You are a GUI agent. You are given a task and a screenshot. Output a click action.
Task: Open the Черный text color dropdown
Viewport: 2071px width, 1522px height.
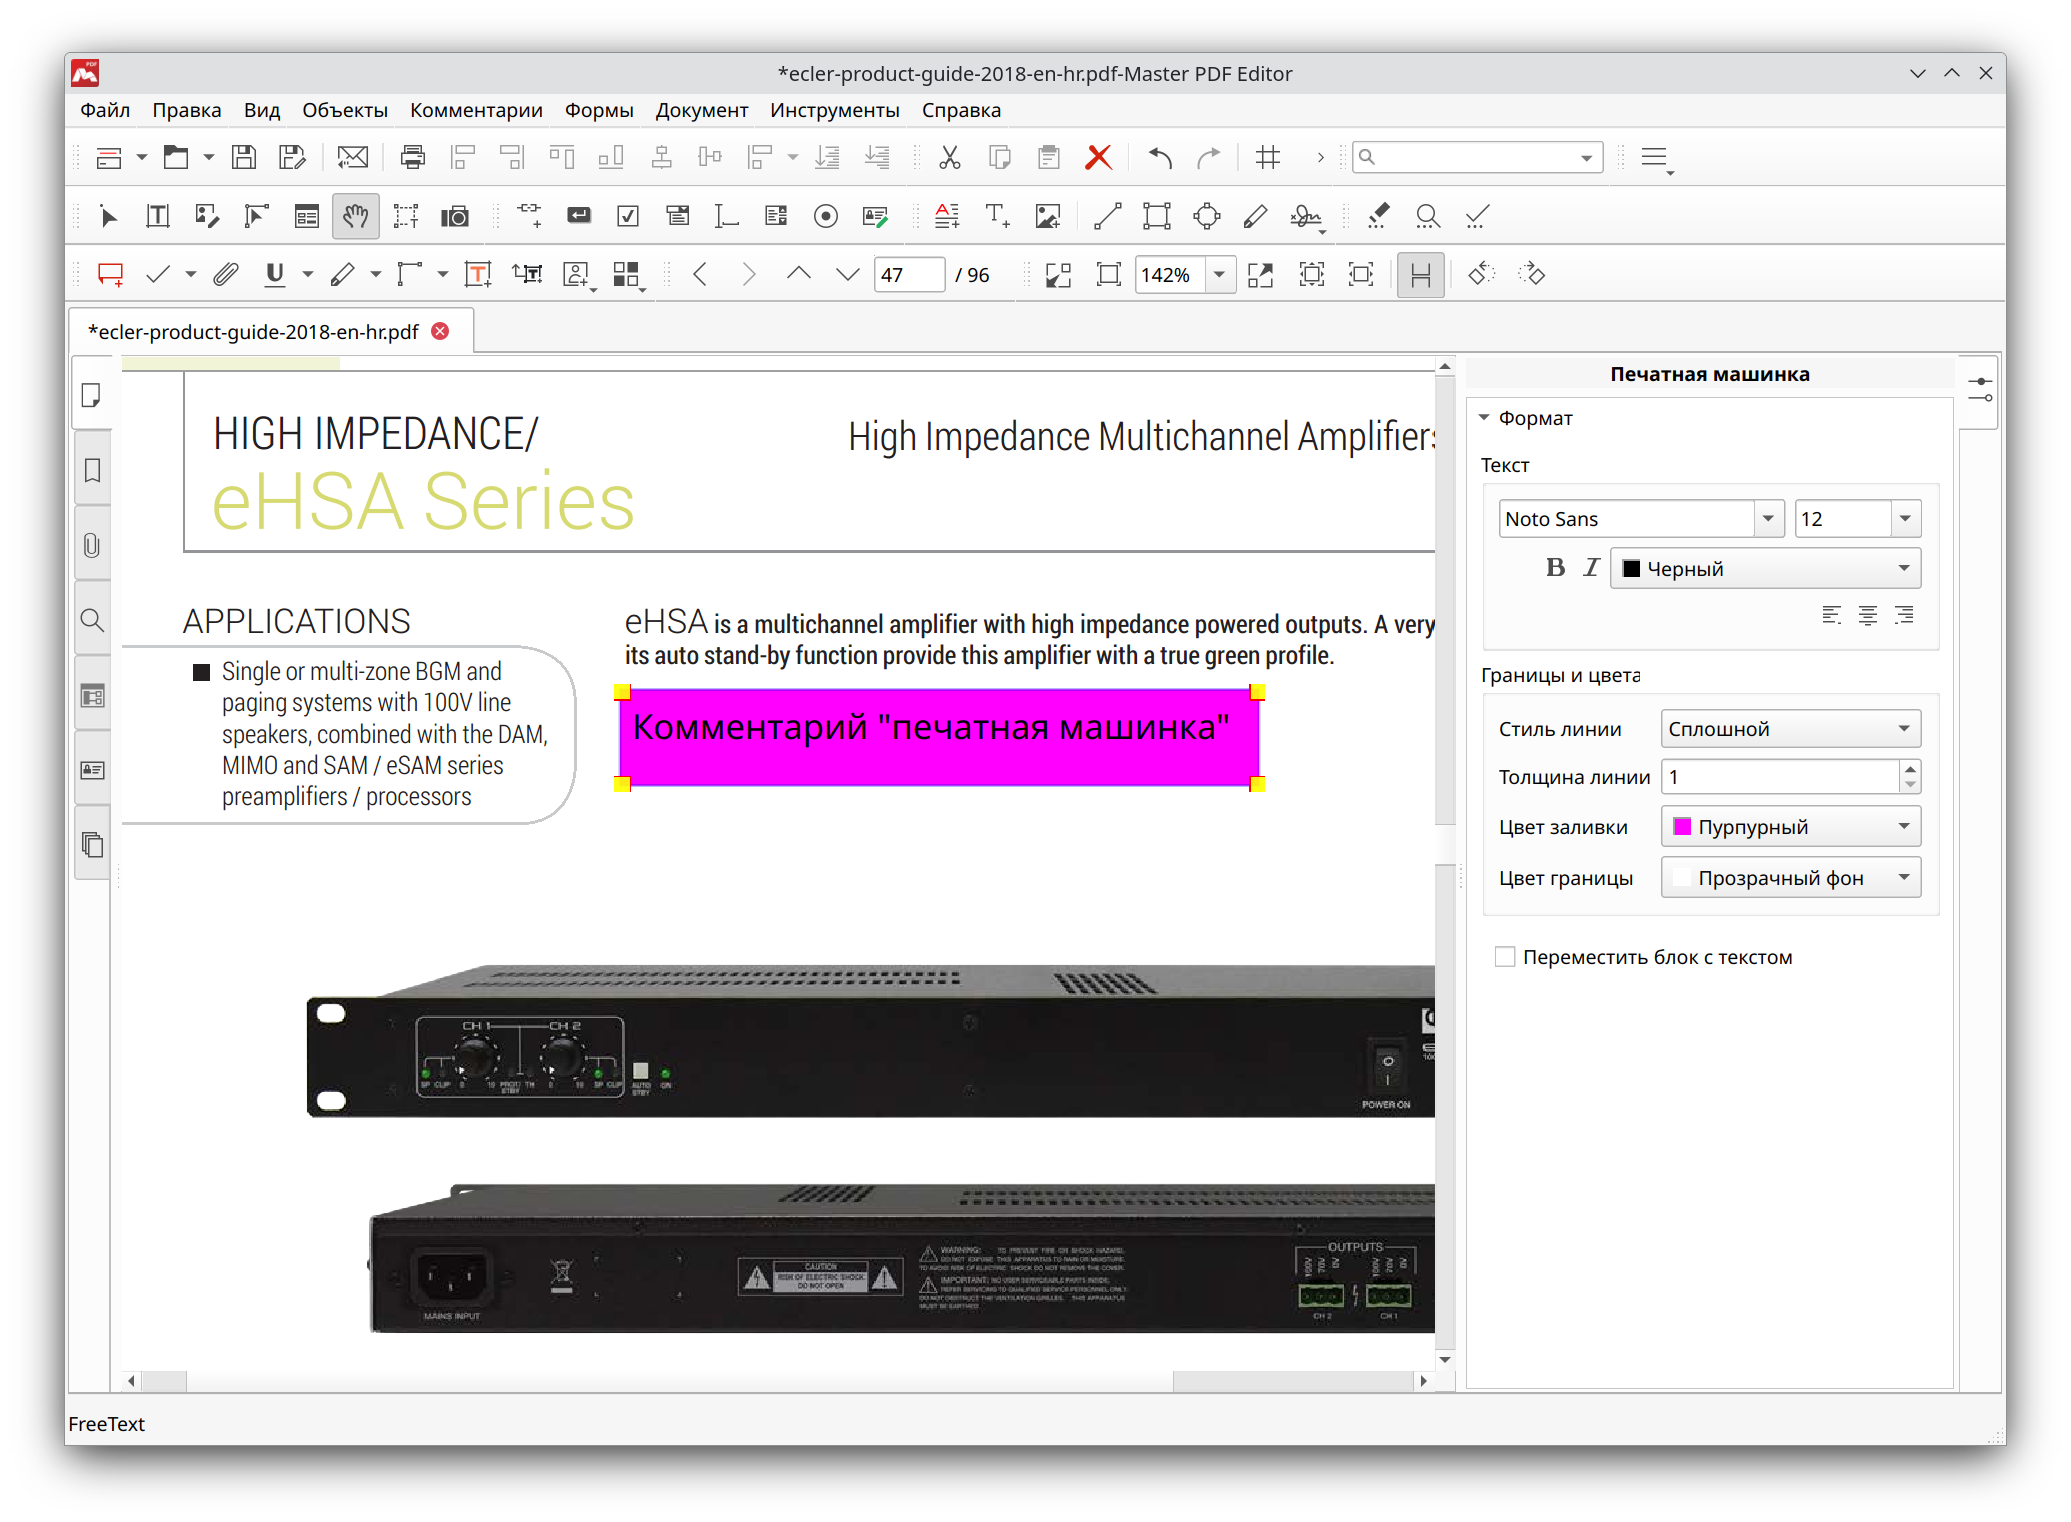pyautogui.click(x=1765, y=569)
